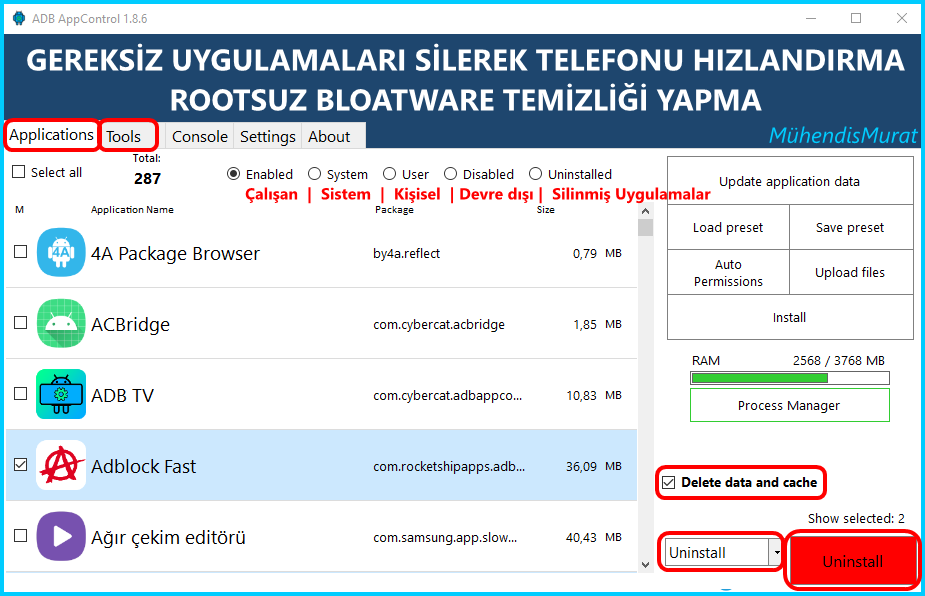
Task: Click the Adblock Fast red icon
Action: click(61, 466)
